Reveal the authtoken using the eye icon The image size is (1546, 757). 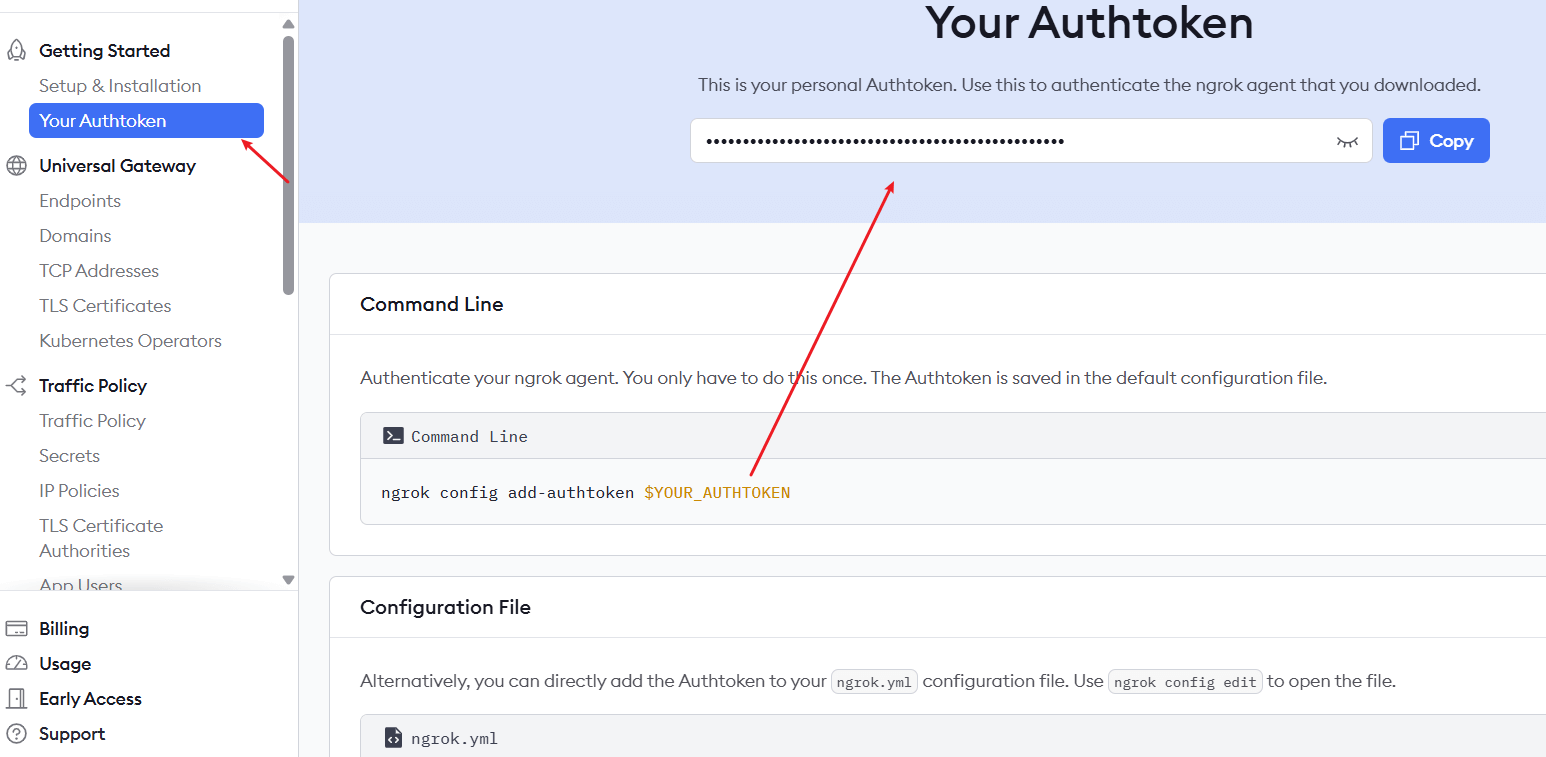click(x=1347, y=142)
